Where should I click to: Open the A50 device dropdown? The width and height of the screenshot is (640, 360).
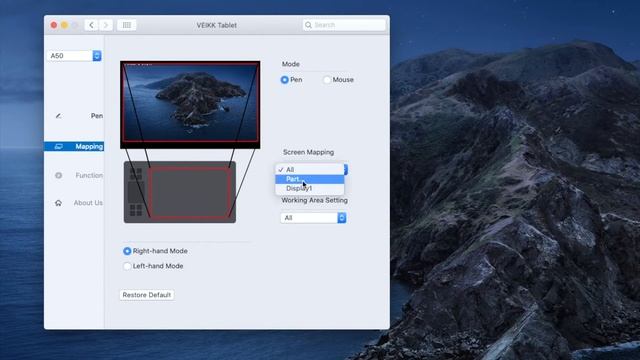pos(74,56)
